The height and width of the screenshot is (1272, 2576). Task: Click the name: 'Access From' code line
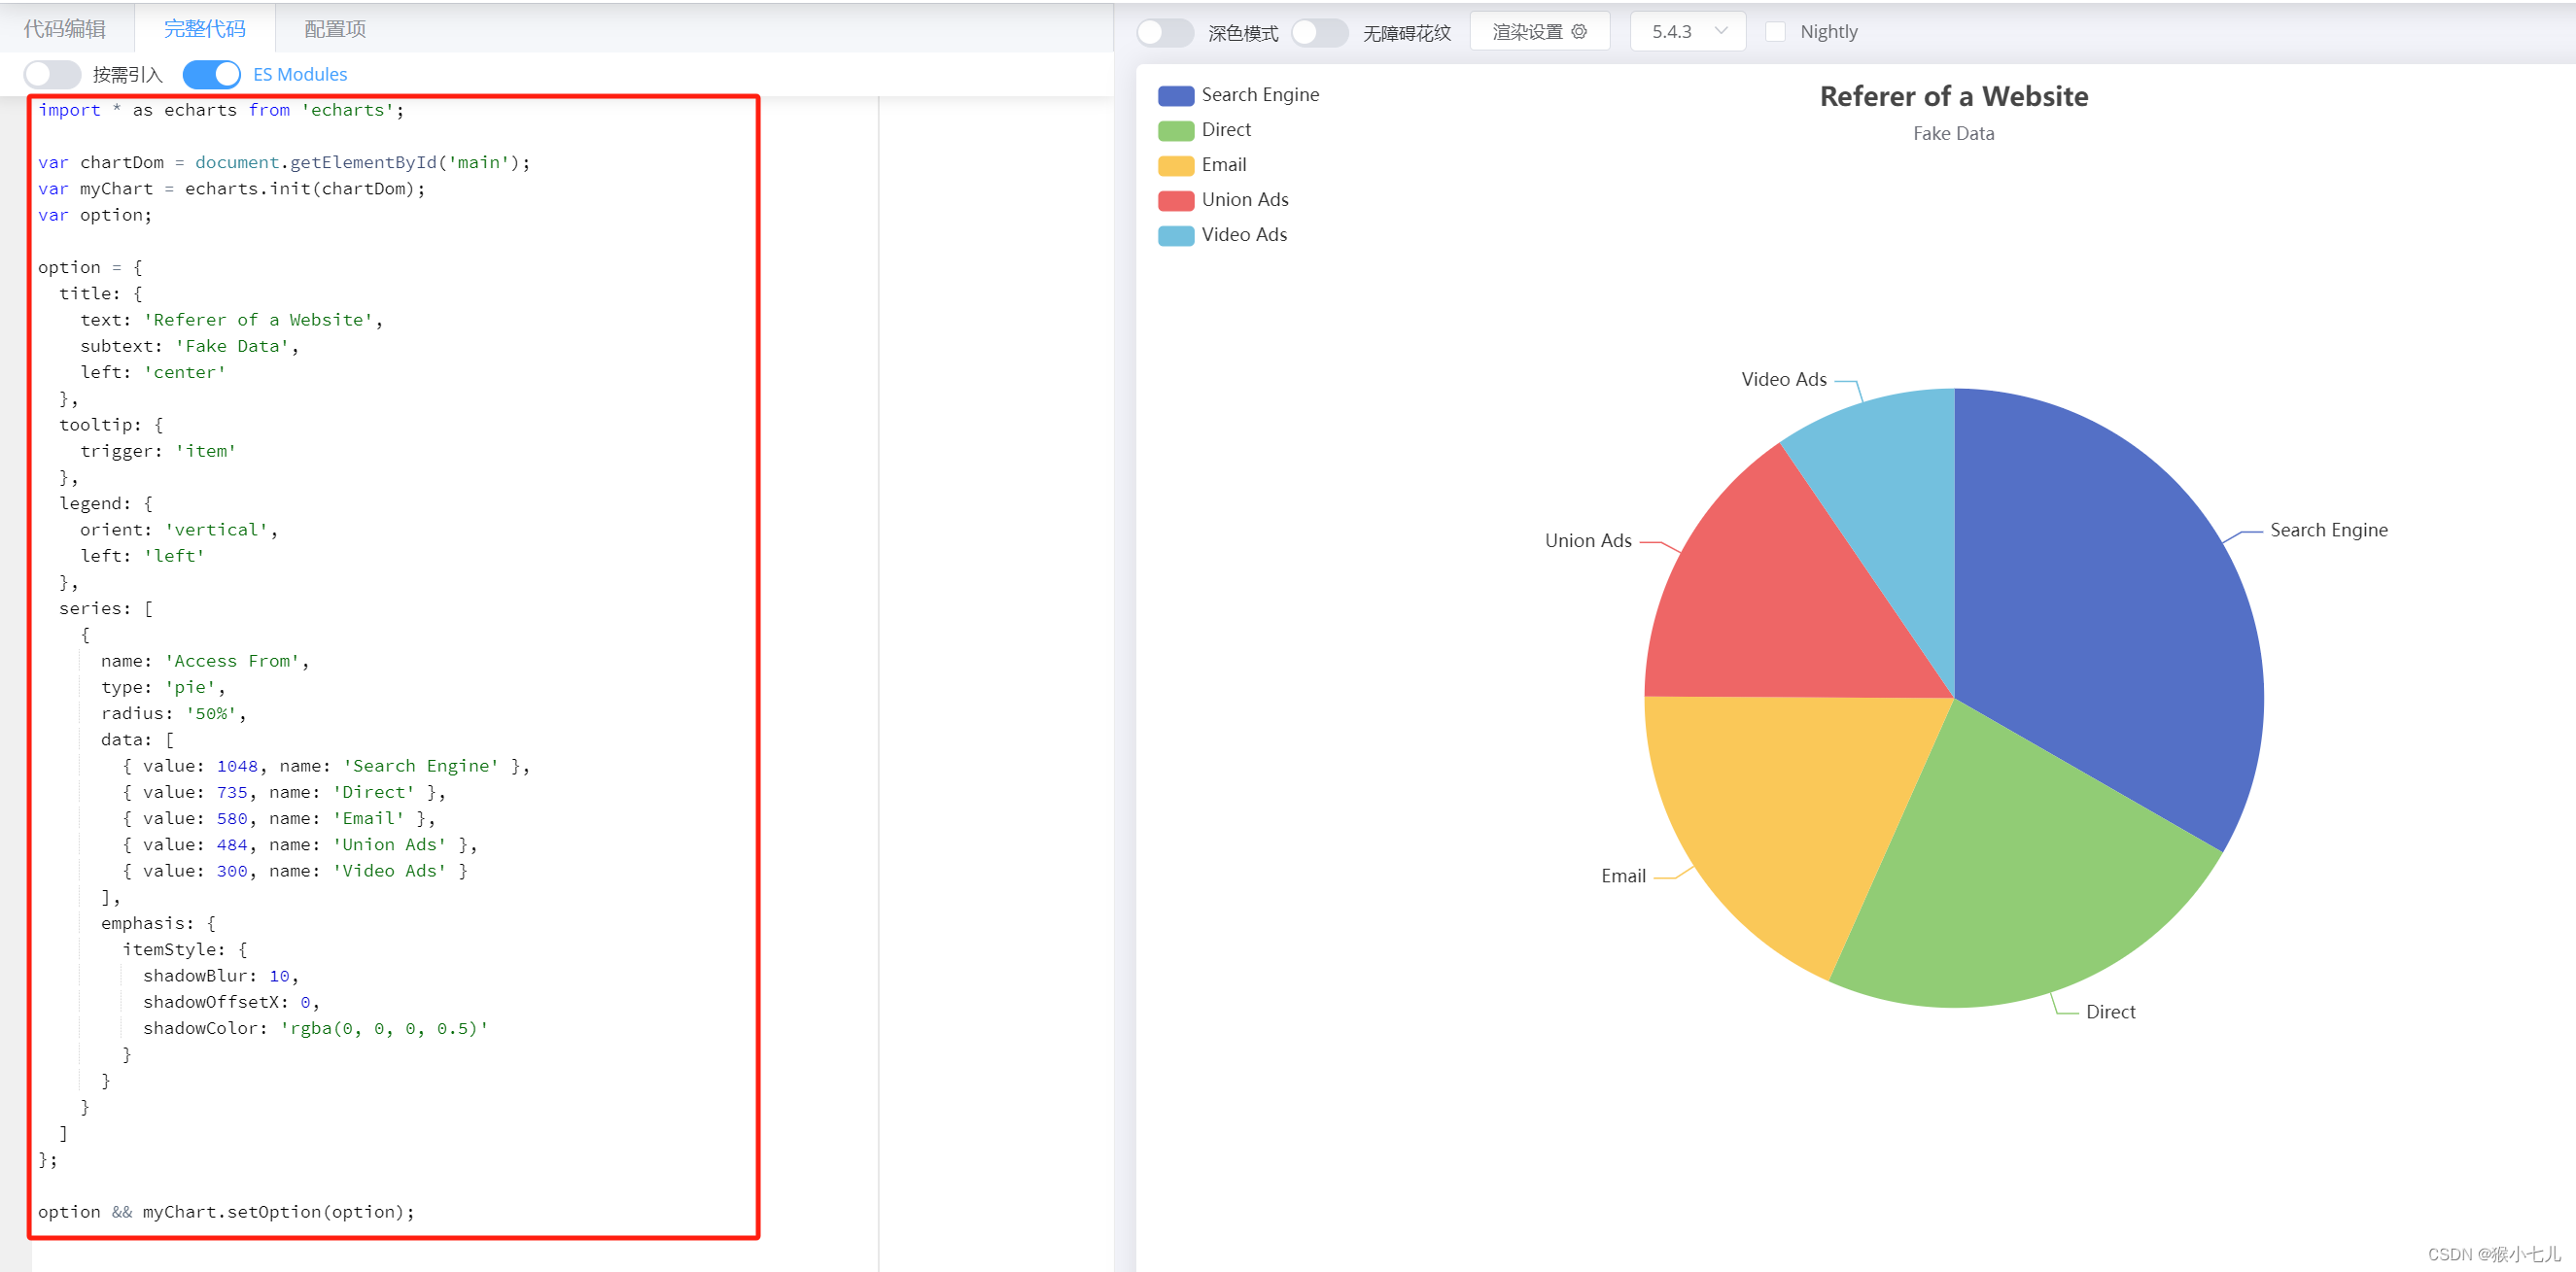(205, 661)
